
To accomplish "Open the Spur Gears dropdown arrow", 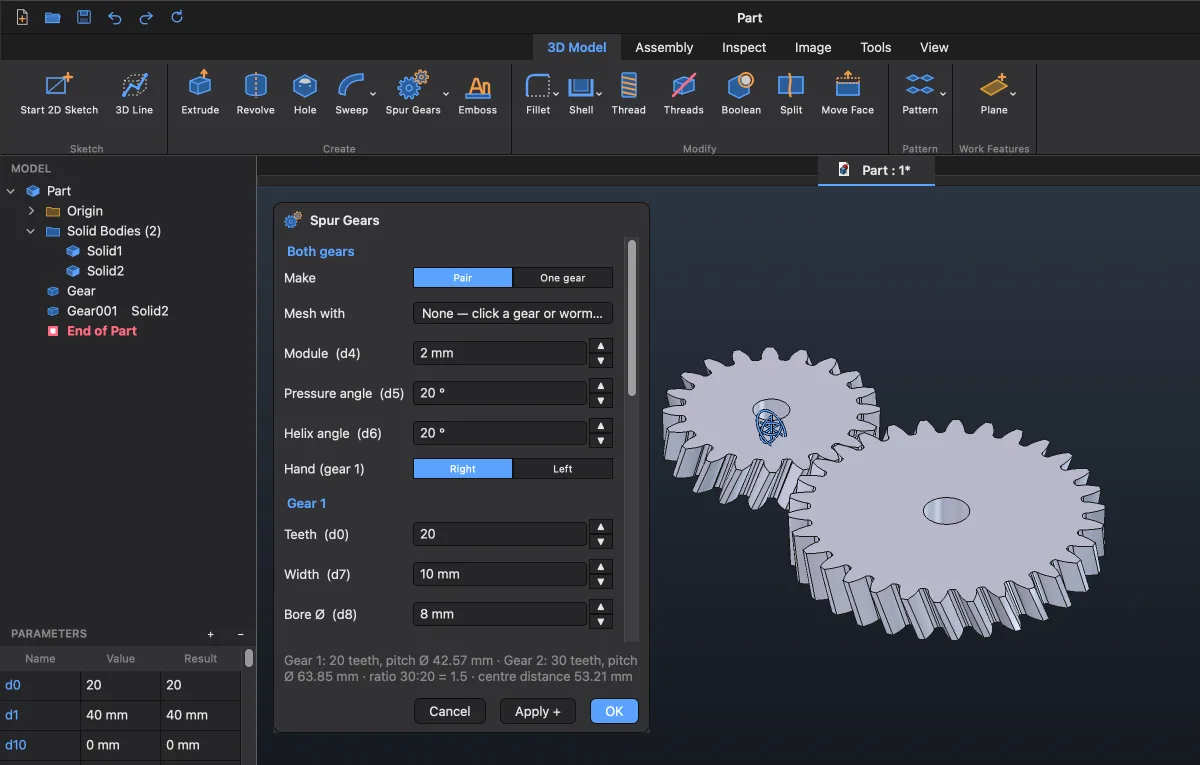I will [445, 94].
